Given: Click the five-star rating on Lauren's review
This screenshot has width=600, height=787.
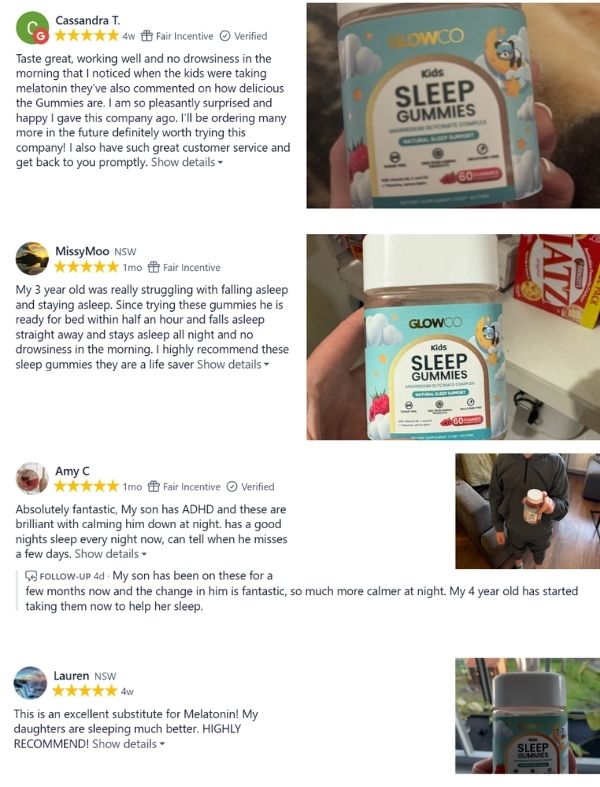Looking at the screenshot, I should pyautogui.click(x=85, y=692).
